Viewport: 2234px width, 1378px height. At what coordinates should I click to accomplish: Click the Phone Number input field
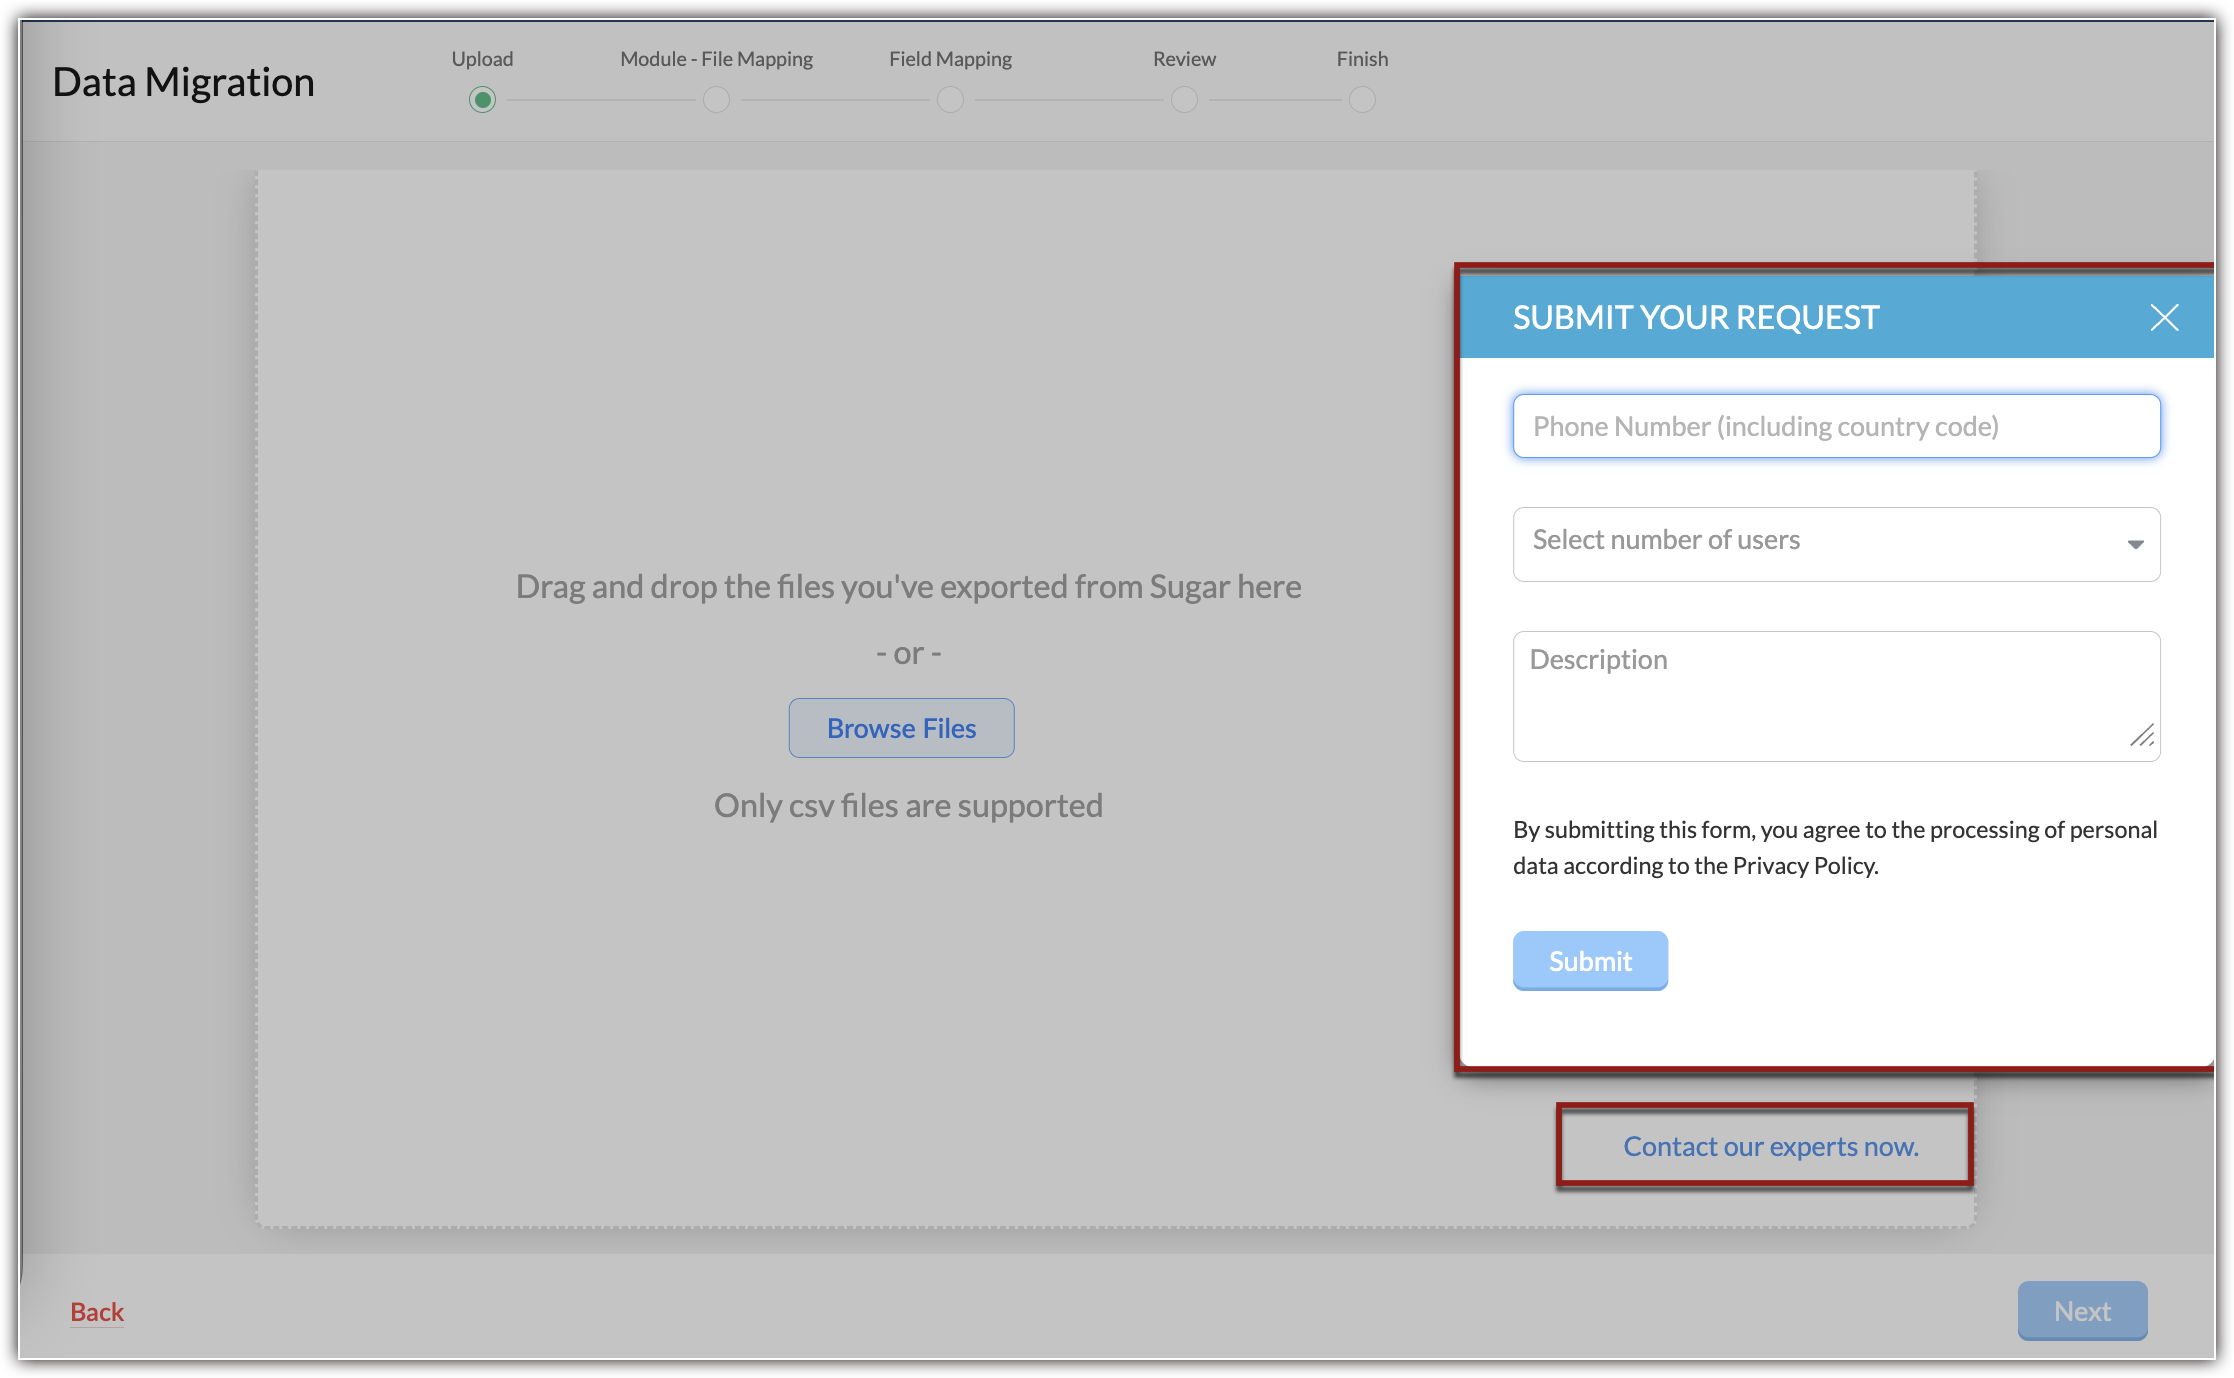[1836, 427]
